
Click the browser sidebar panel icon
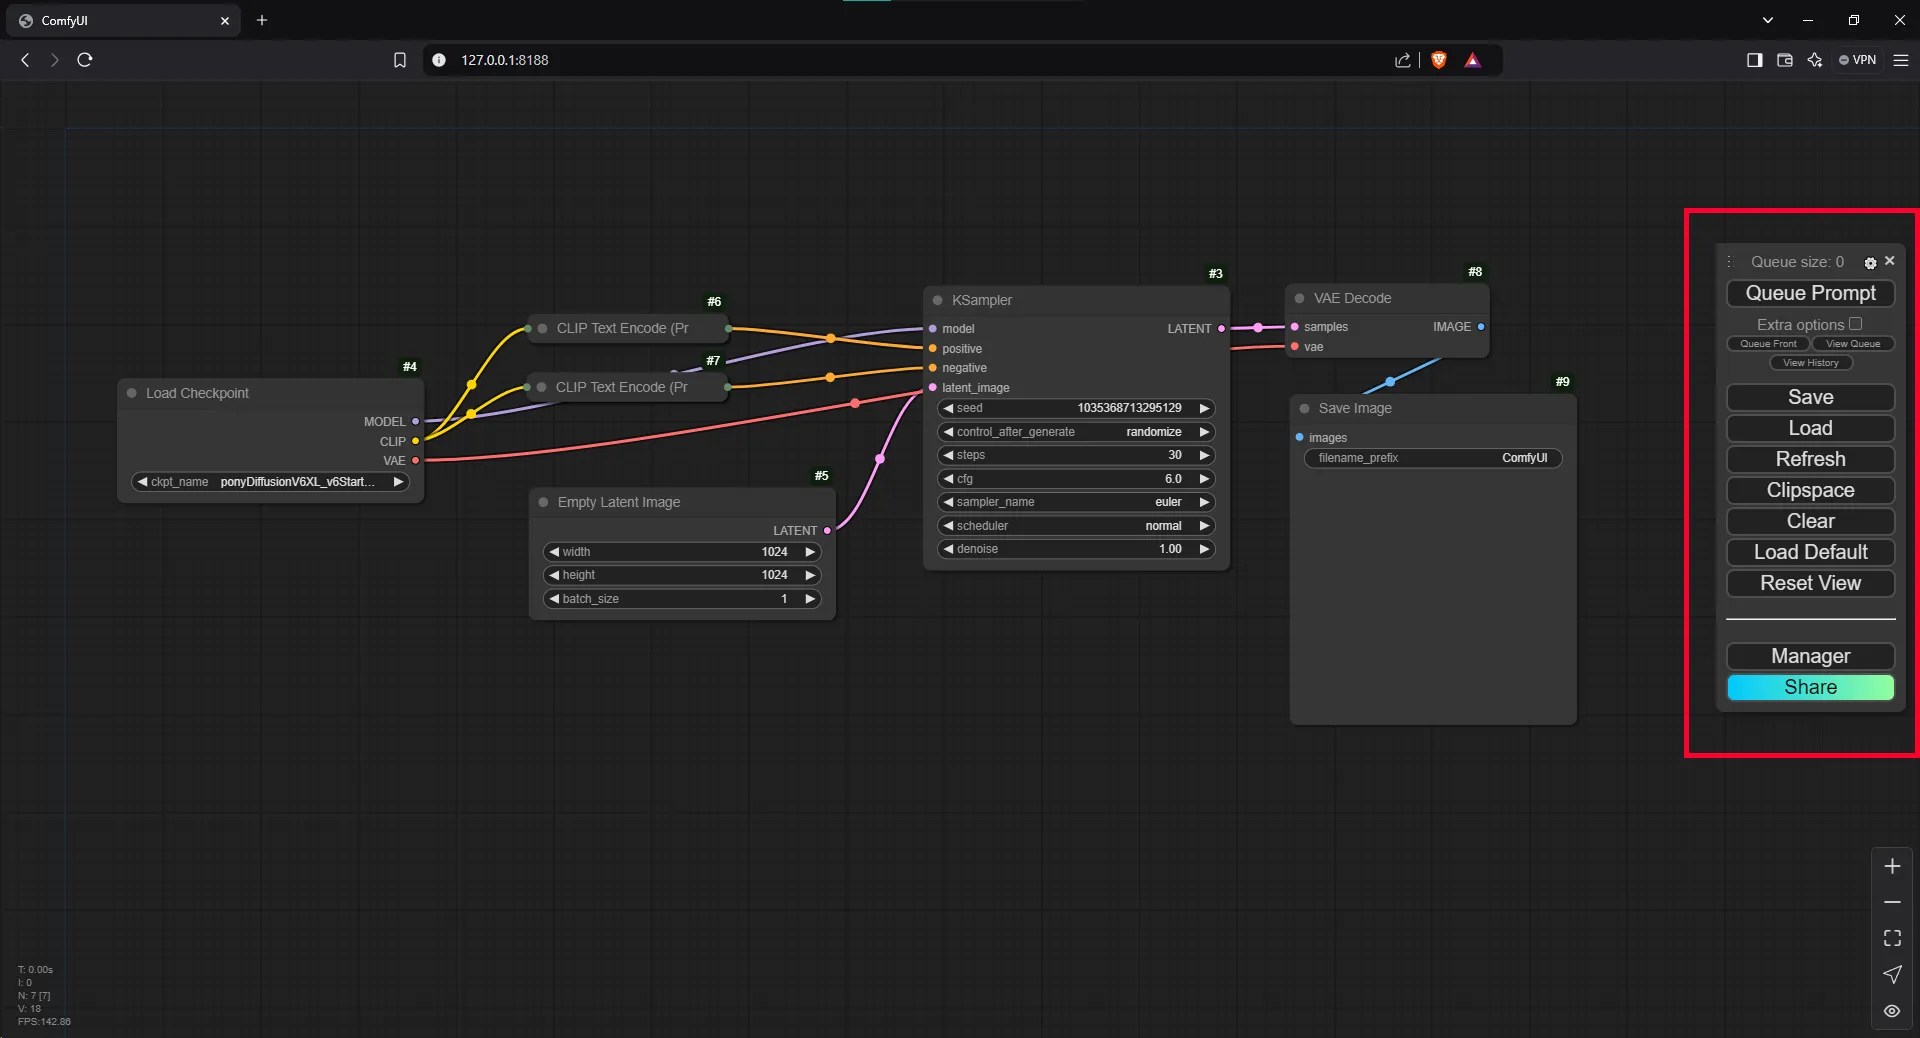pos(1754,60)
